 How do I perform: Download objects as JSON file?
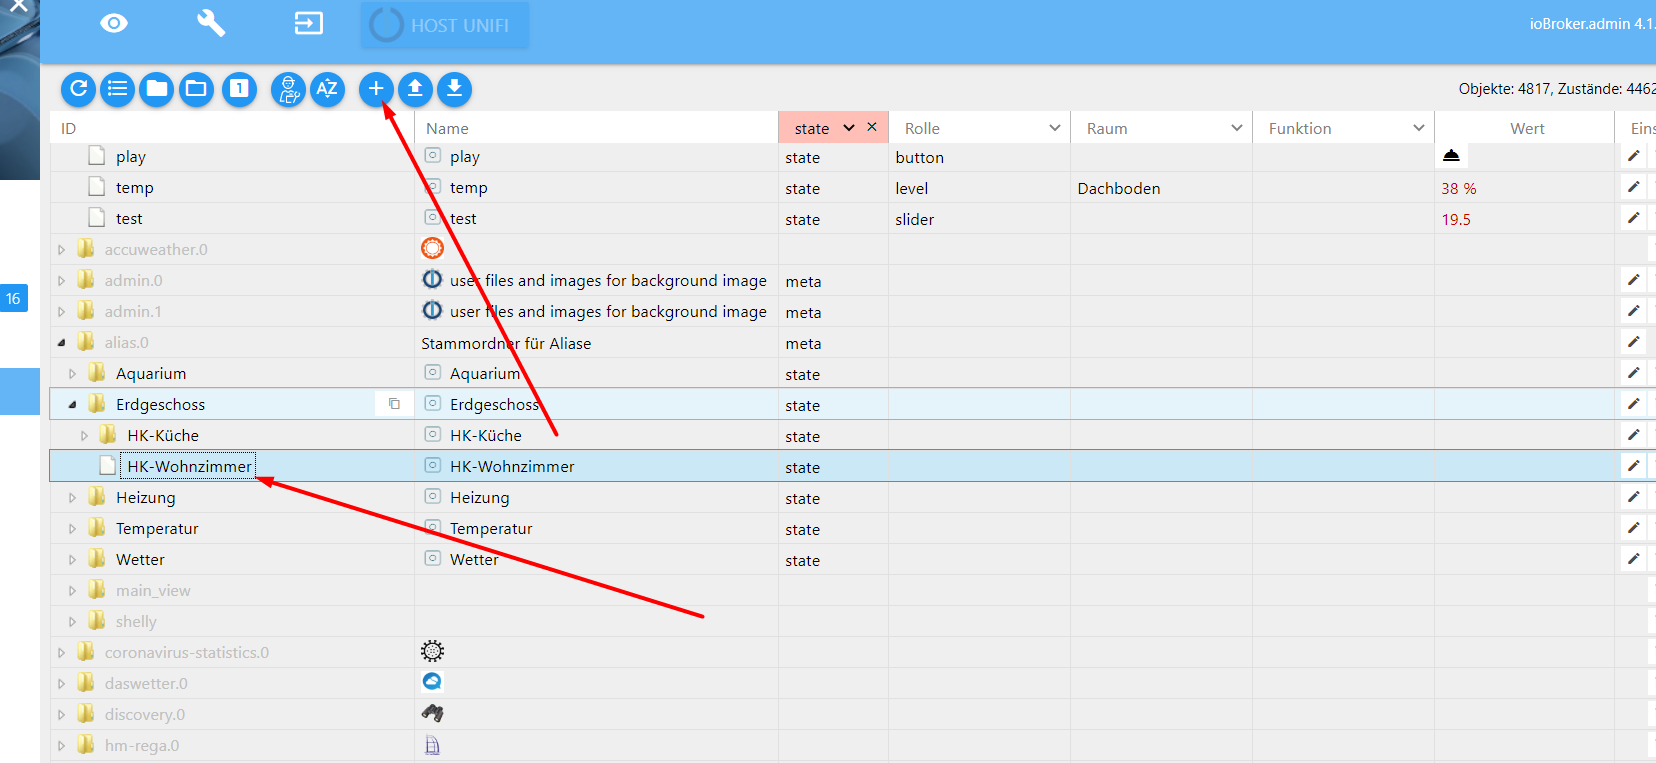tap(454, 89)
